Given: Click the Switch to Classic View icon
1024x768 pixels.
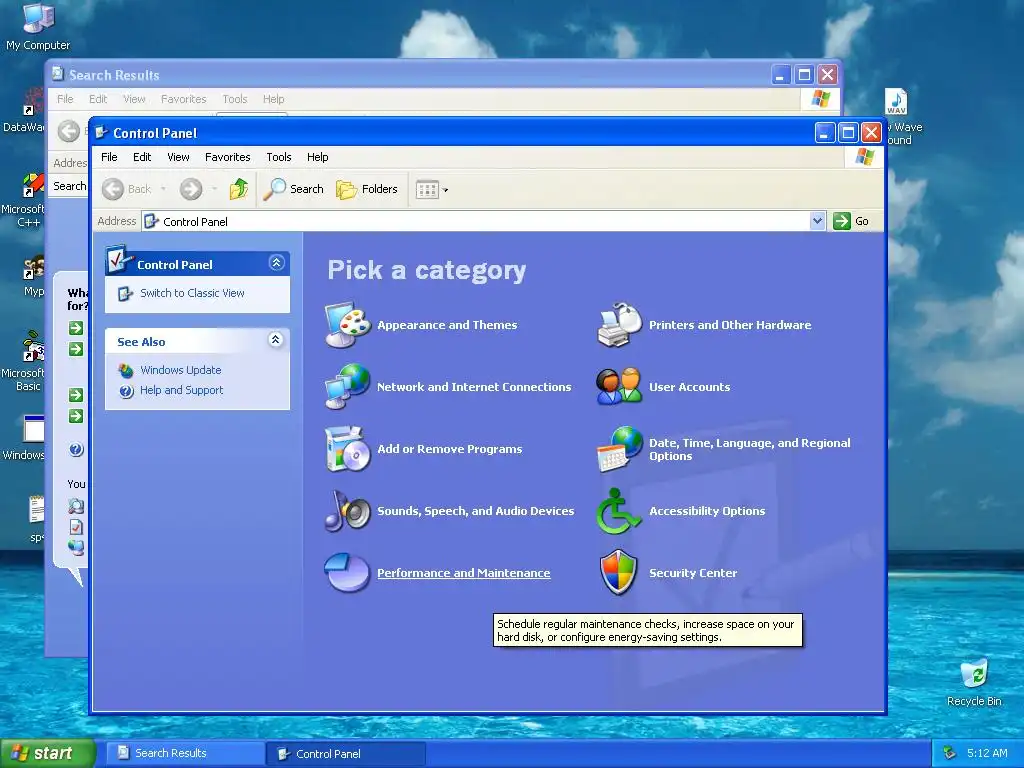Looking at the screenshot, I should [x=125, y=294].
